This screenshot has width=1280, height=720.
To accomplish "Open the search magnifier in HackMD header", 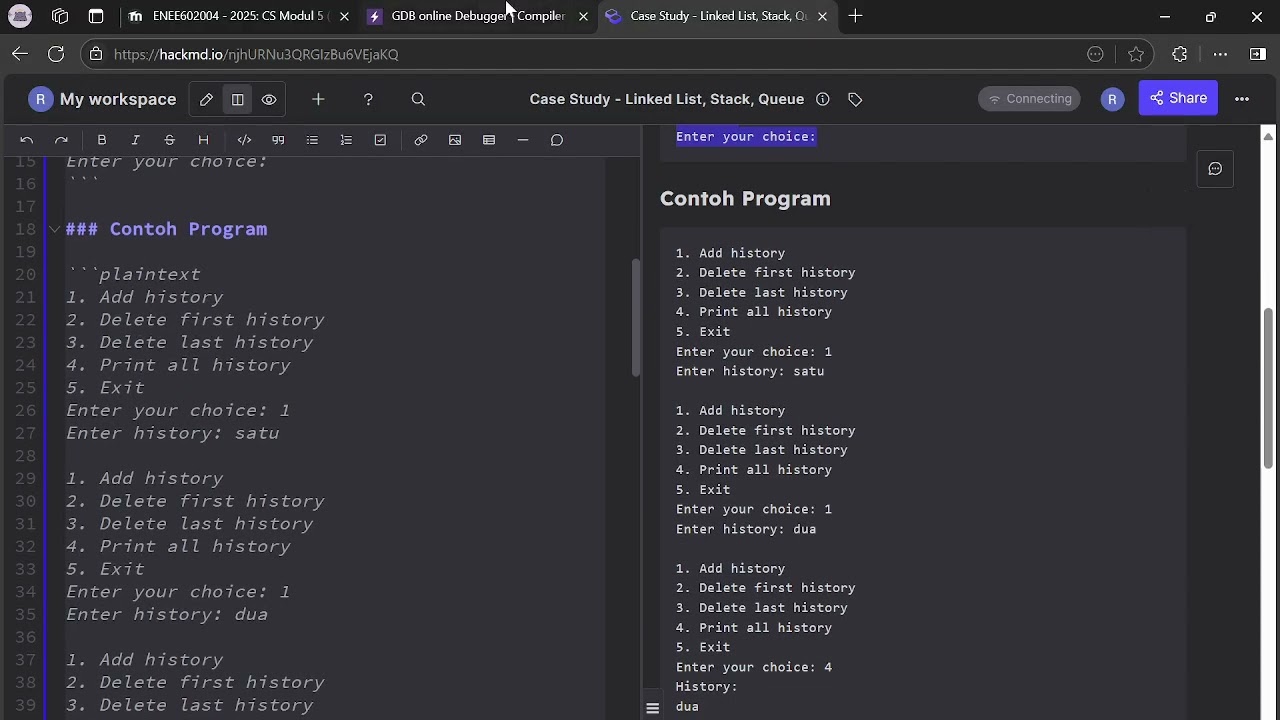I will [x=418, y=99].
